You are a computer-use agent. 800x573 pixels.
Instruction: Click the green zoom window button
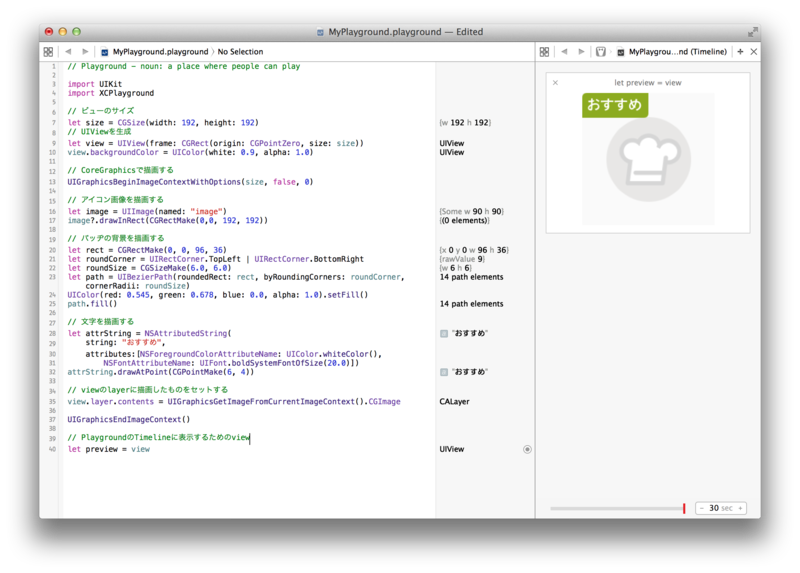[x=77, y=32]
